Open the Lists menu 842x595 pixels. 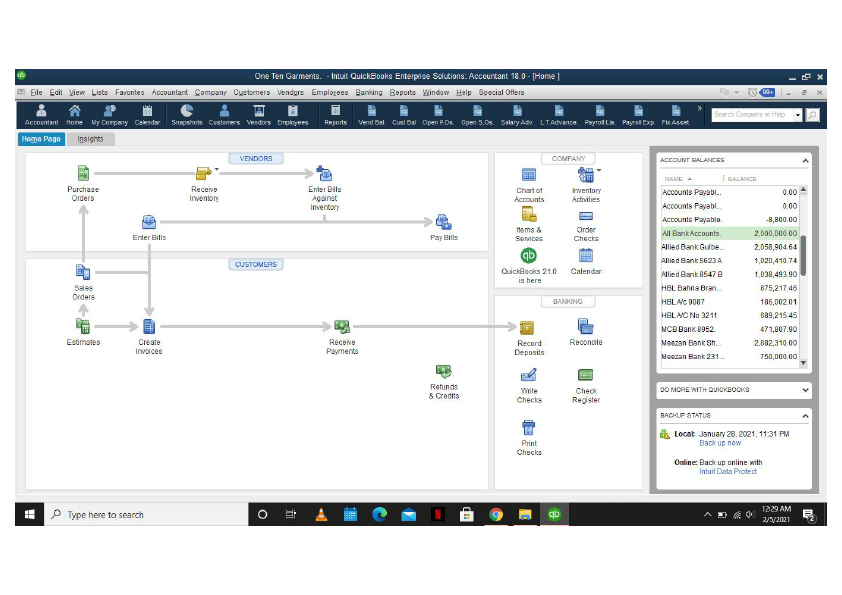99,92
